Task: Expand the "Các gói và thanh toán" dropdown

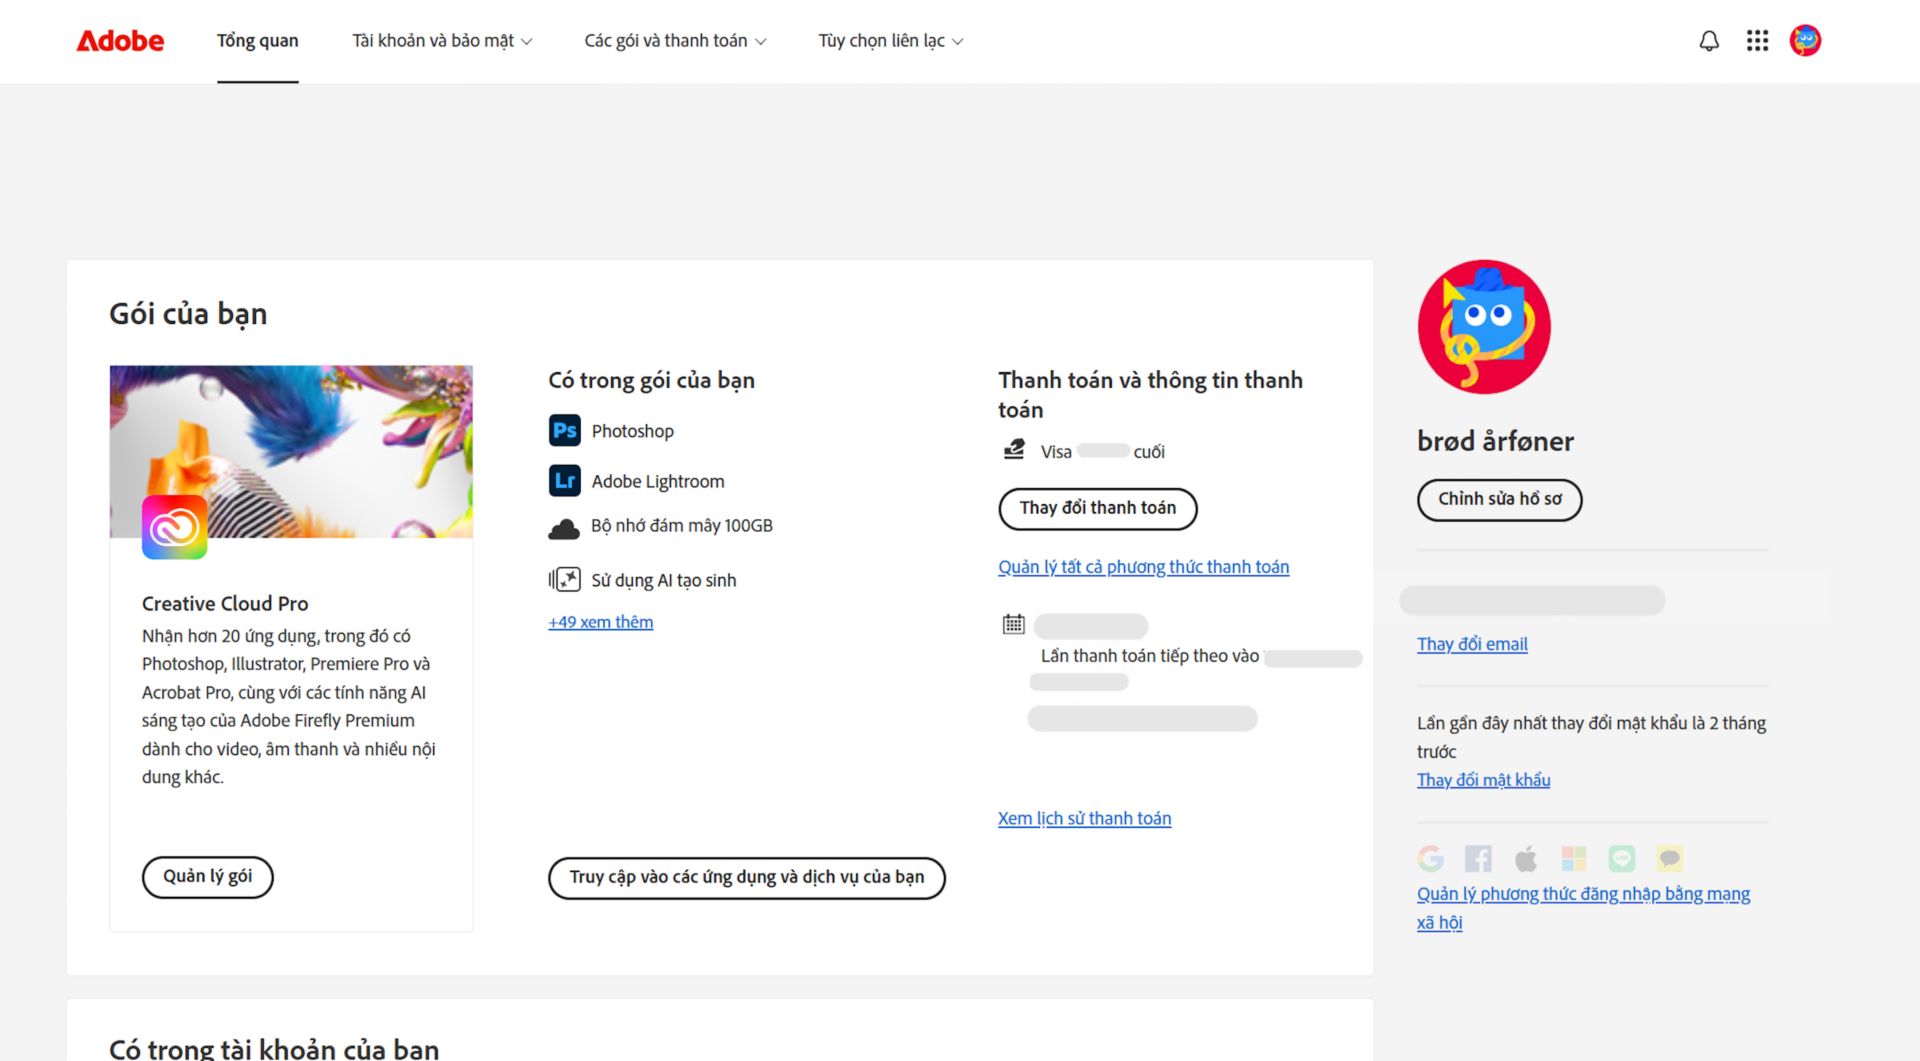Action: [675, 41]
